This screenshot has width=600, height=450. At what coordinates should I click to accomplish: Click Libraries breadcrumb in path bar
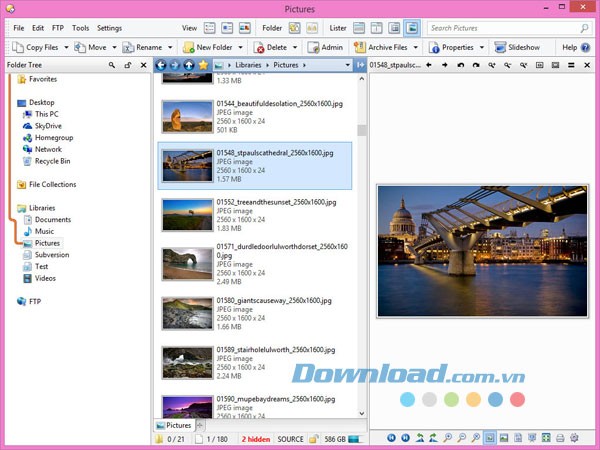click(248, 65)
